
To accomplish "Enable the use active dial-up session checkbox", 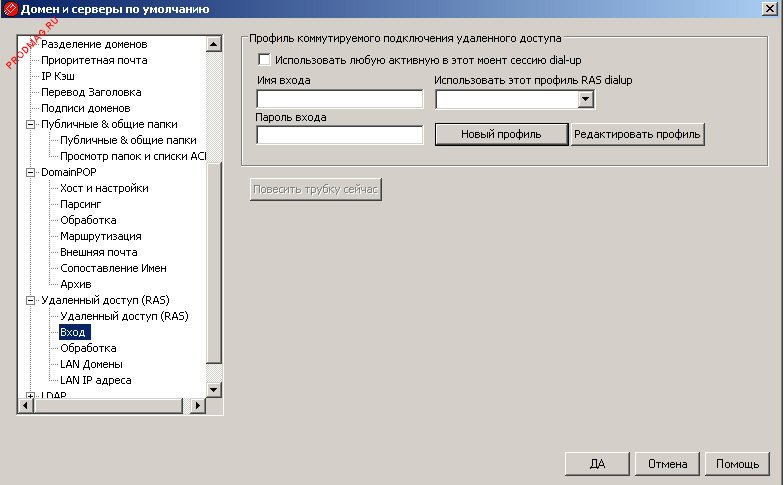I will (x=265, y=61).
